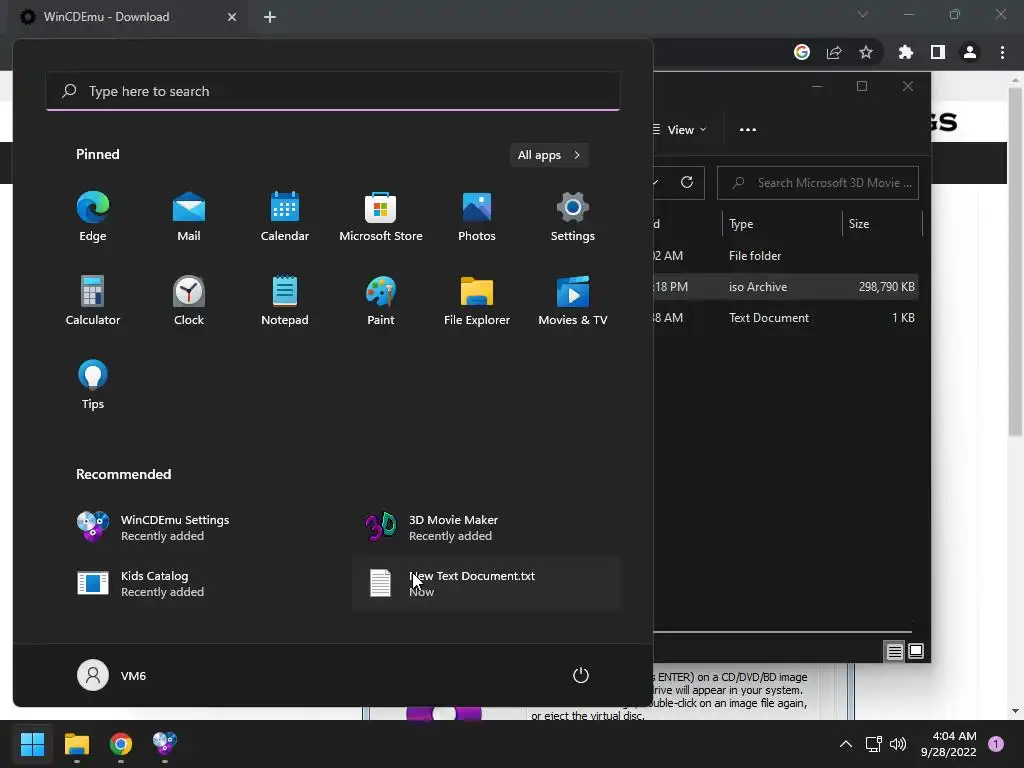Show hidden system tray icons

846,744
